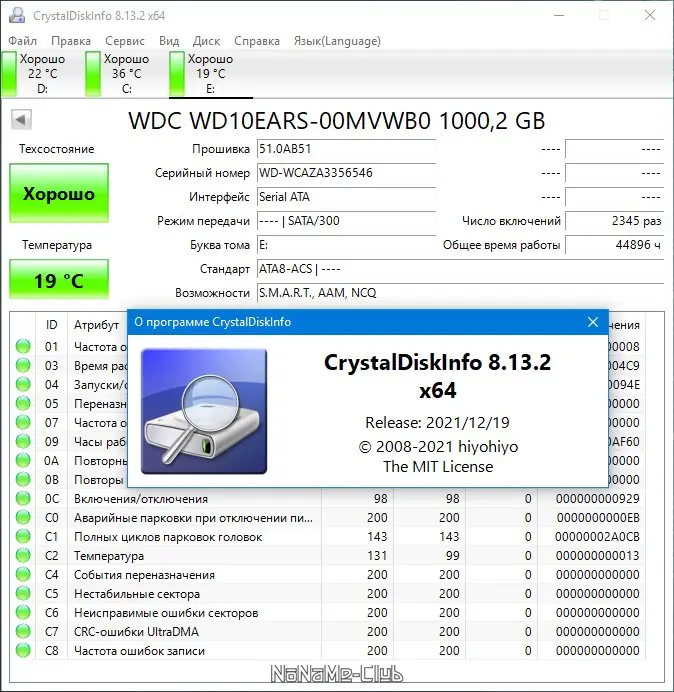Click the status icon of attribute 07
Screen dimensions: 674x692
23,422
